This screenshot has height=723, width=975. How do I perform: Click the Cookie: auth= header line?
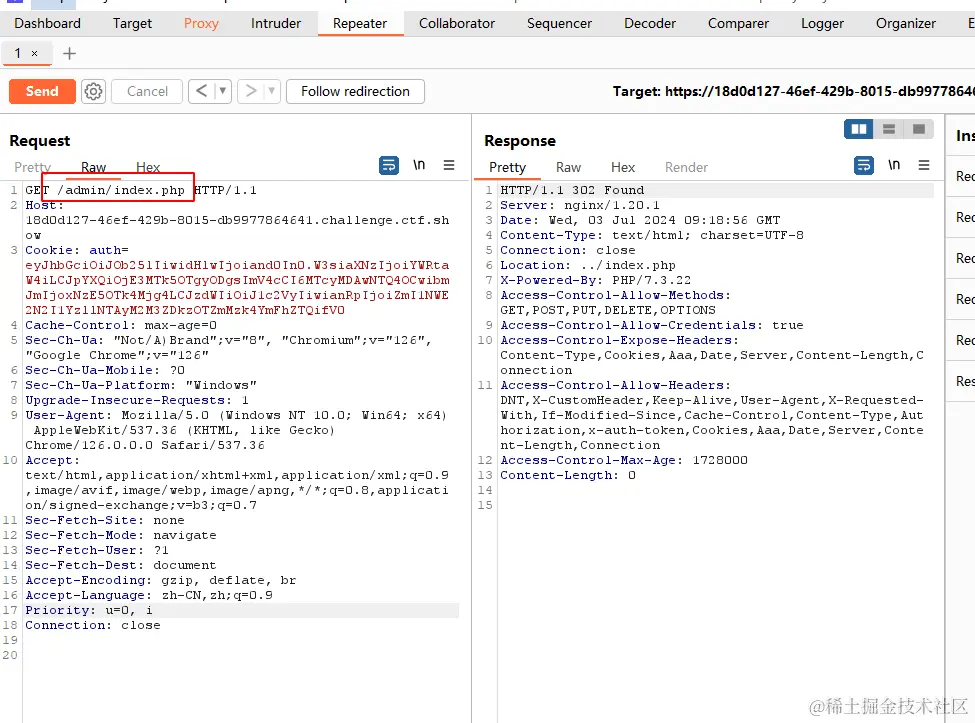click(x=76, y=250)
